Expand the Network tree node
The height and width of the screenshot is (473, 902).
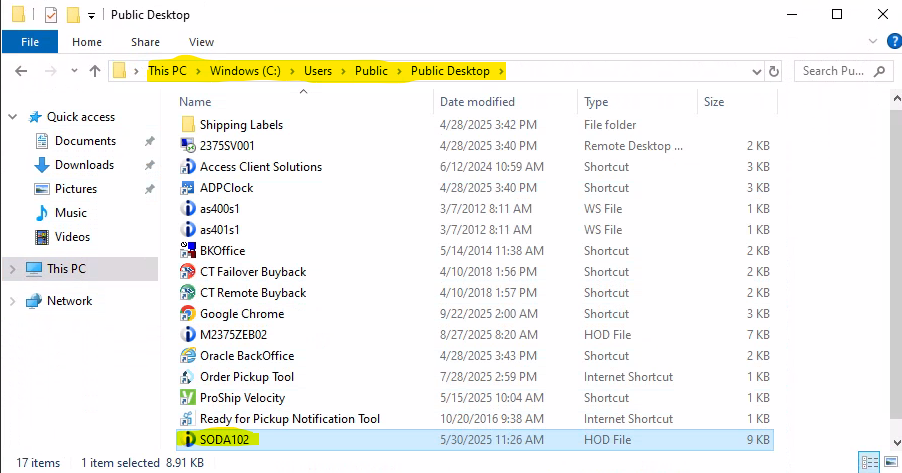pos(13,301)
